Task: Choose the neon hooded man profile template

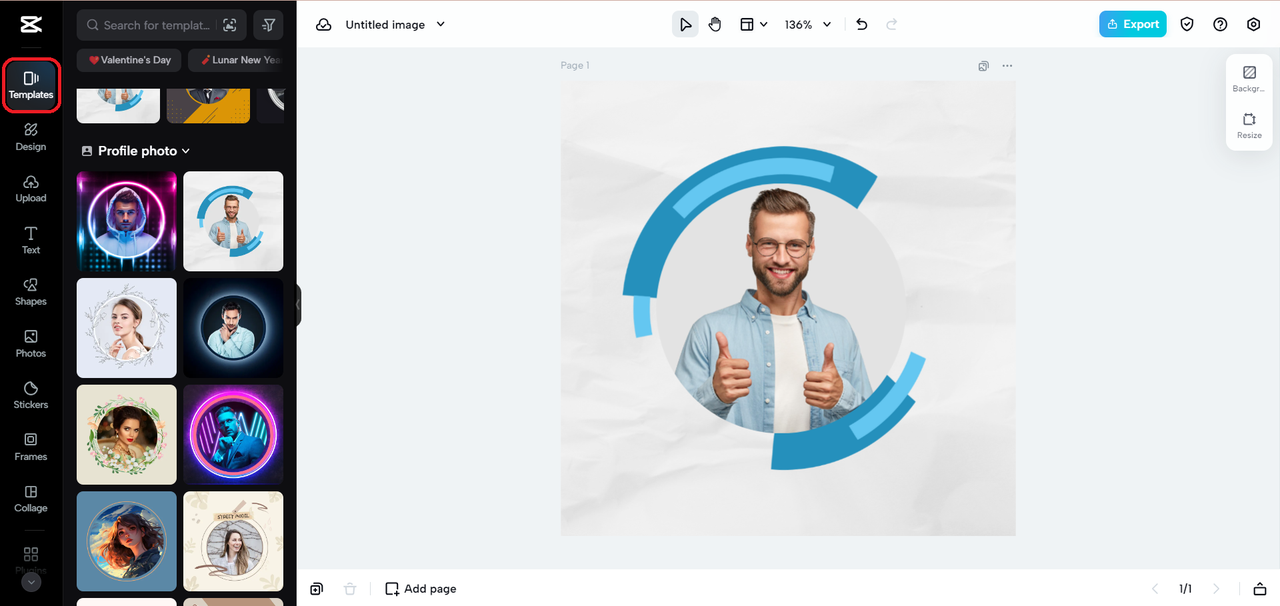Action: (127, 221)
